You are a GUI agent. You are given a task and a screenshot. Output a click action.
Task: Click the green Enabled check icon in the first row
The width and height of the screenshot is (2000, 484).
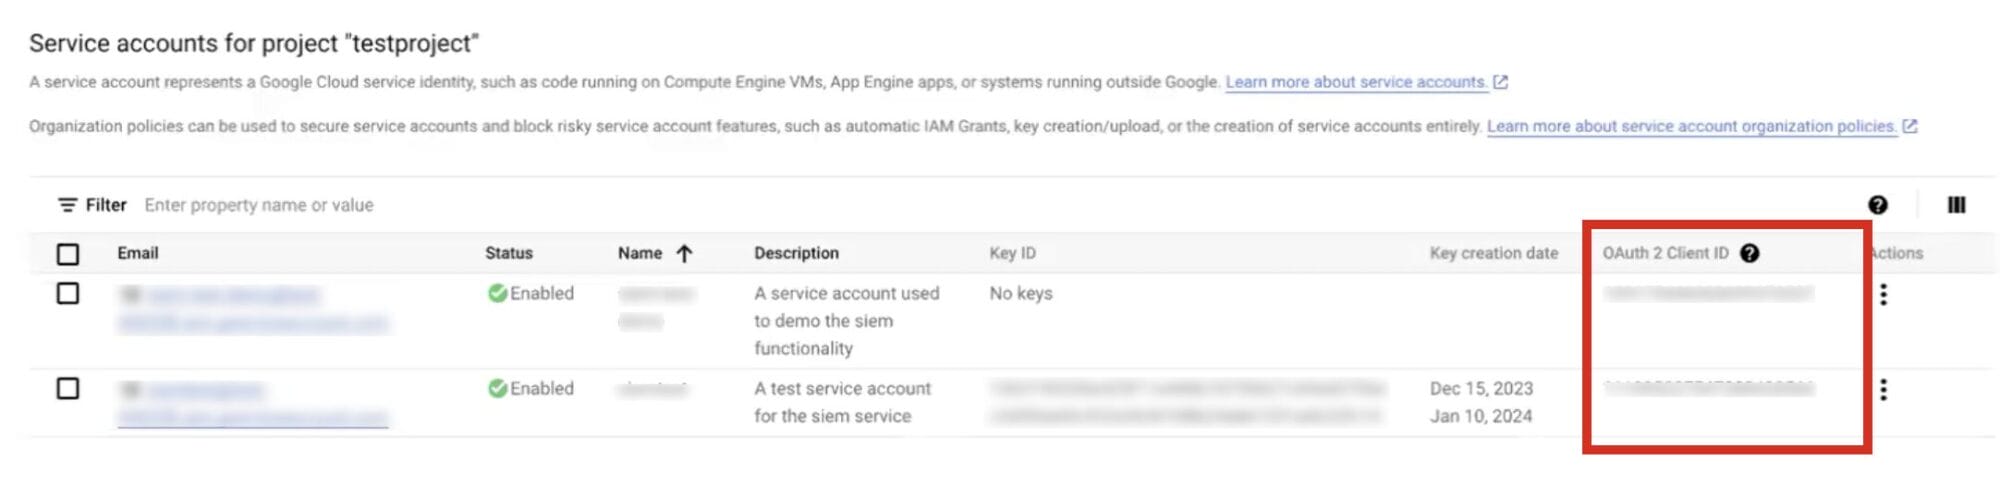click(497, 293)
